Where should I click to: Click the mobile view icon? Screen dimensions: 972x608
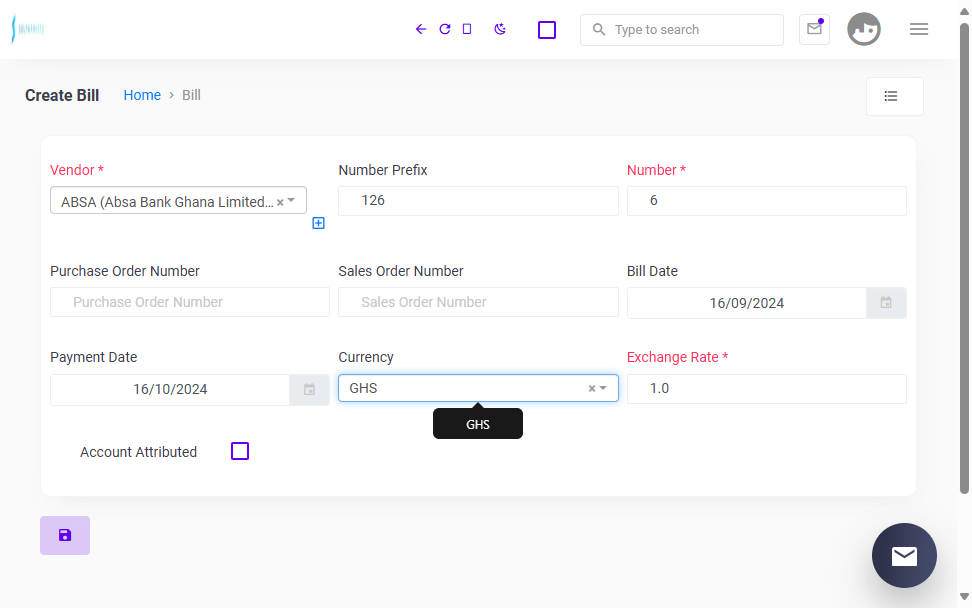click(x=467, y=29)
